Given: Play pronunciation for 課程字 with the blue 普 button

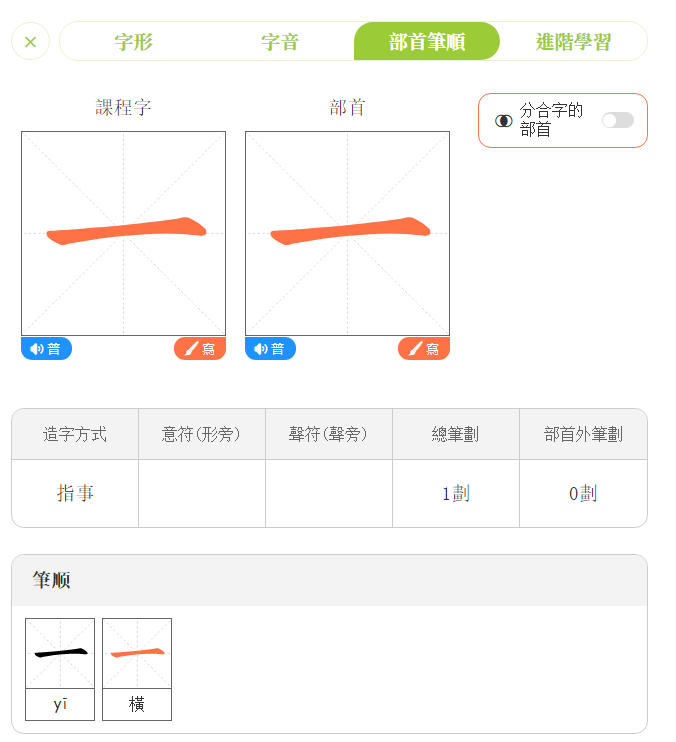Looking at the screenshot, I should 46,349.
